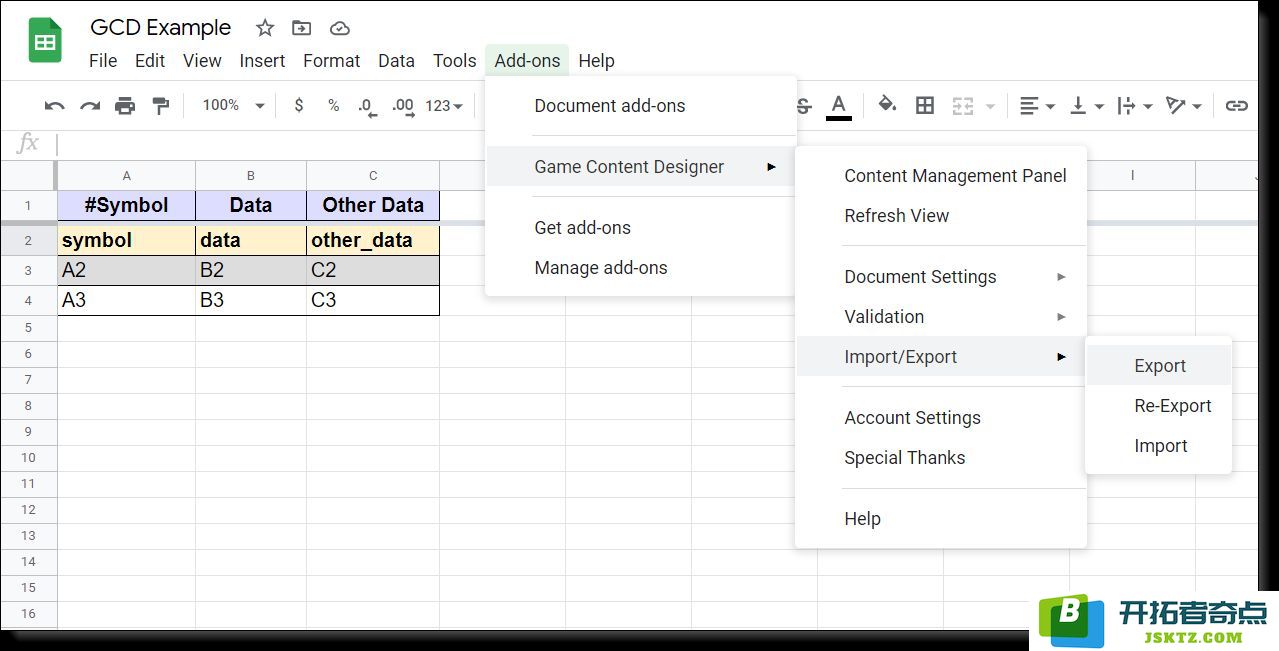Increase decimal places icon
1279x651 pixels.
click(403, 106)
